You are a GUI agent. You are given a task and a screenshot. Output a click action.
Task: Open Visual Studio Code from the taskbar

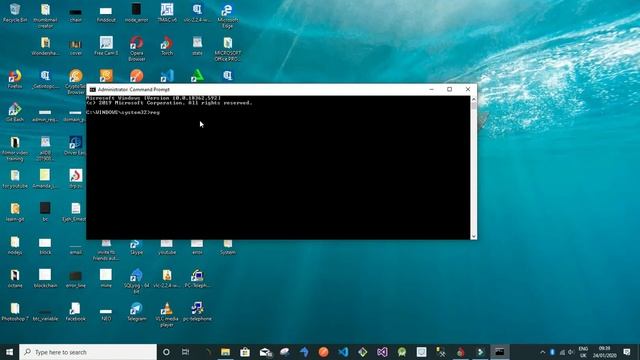[343, 352]
